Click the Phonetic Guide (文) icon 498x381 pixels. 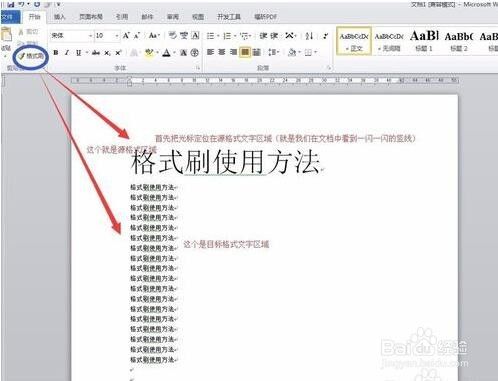click(x=184, y=36)
